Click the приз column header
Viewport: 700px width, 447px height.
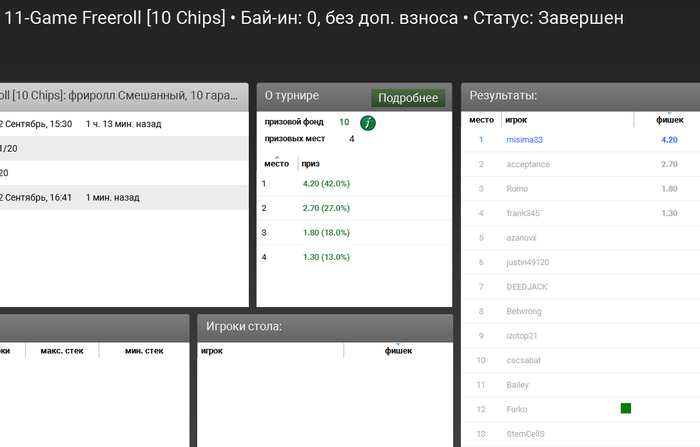[310, 164]
